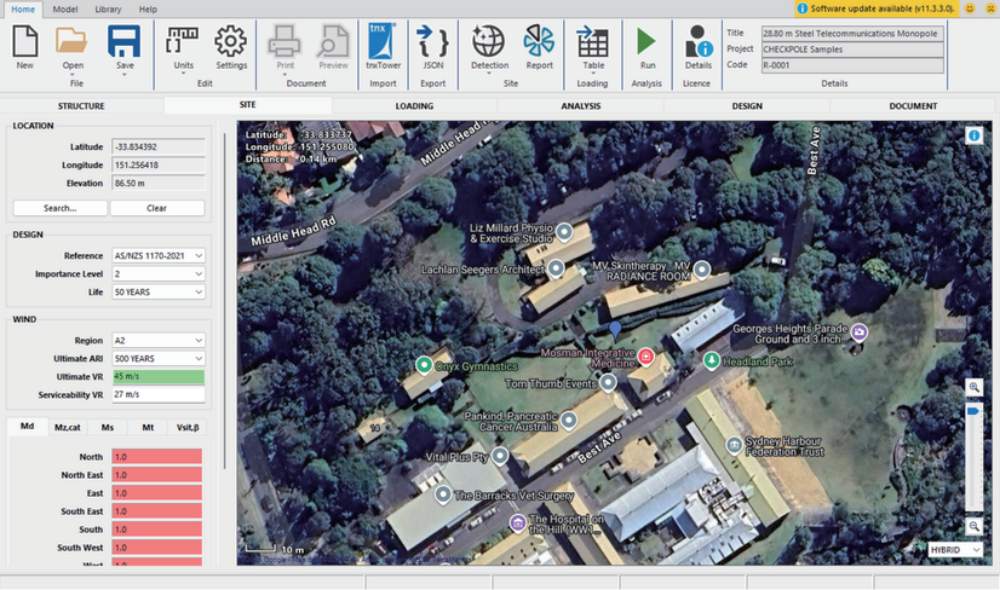Open licence Details icon
Screen dimensions: 1000x590
[x=698, y=42]
